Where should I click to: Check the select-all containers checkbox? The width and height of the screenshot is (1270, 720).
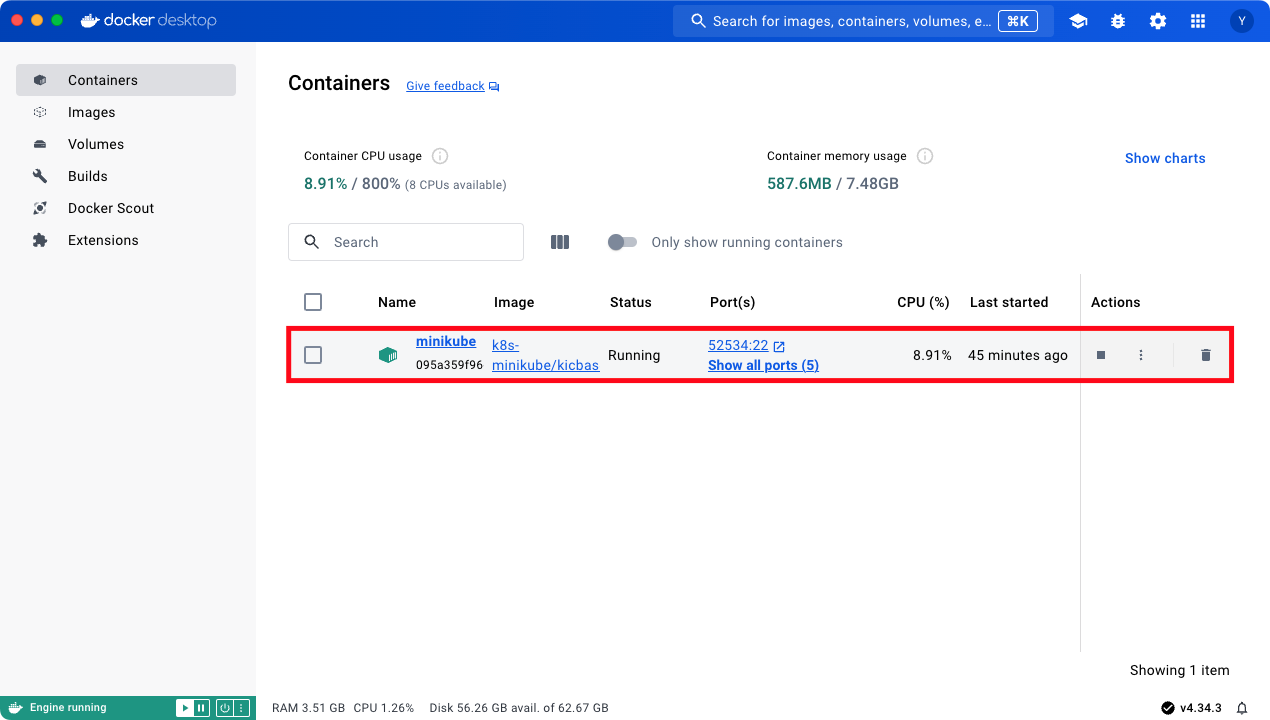coord(313,302)
